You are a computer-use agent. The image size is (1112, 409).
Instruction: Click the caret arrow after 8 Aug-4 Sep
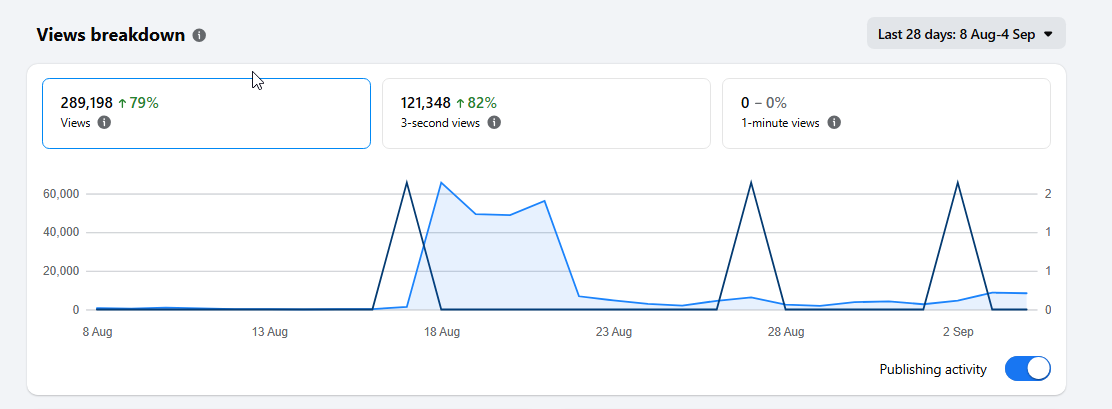pos(1049,34)
